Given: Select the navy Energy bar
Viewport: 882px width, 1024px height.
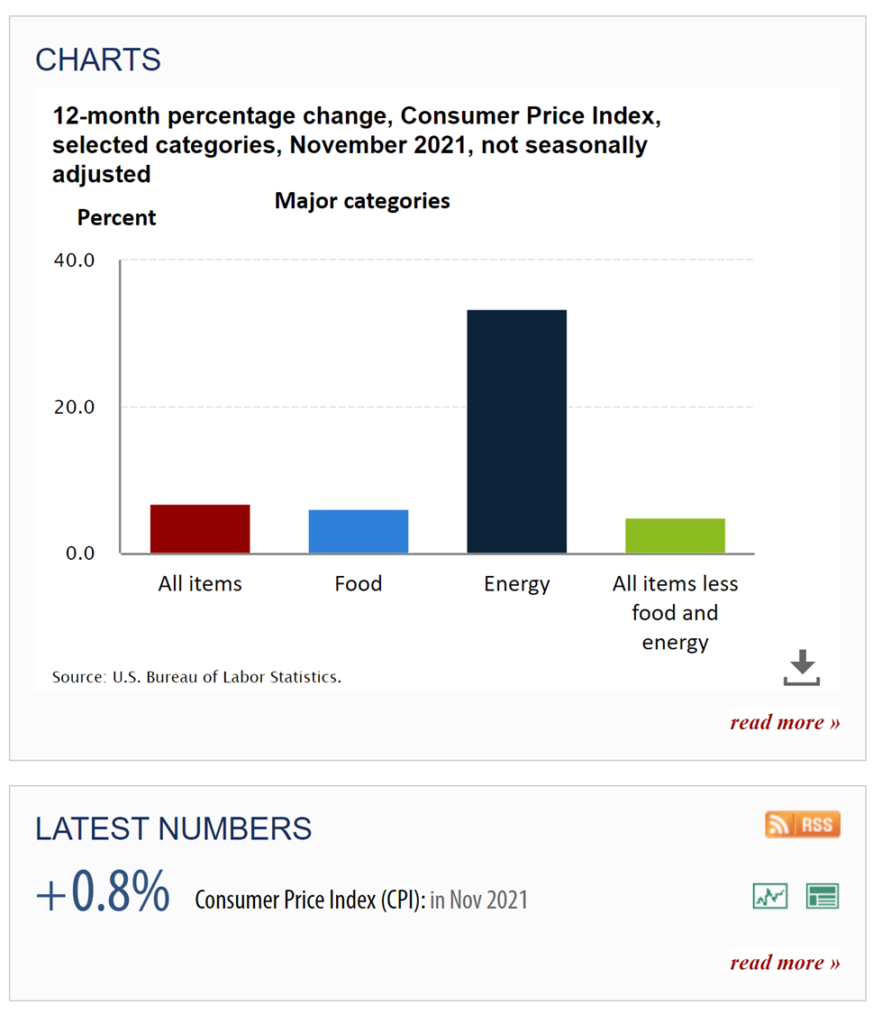Looking at the screenshot, I should pos(517,432).
